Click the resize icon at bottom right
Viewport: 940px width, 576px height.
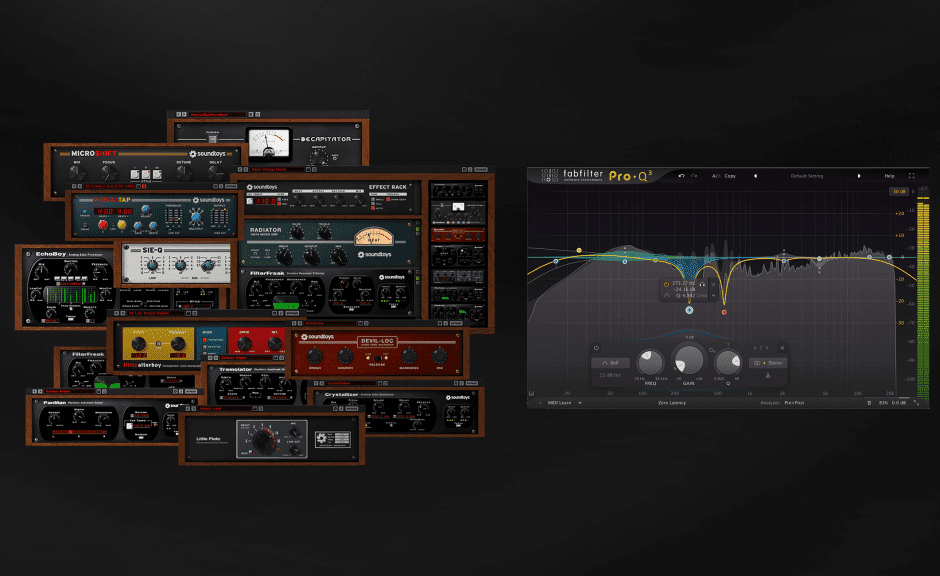(x=917, y=402)
